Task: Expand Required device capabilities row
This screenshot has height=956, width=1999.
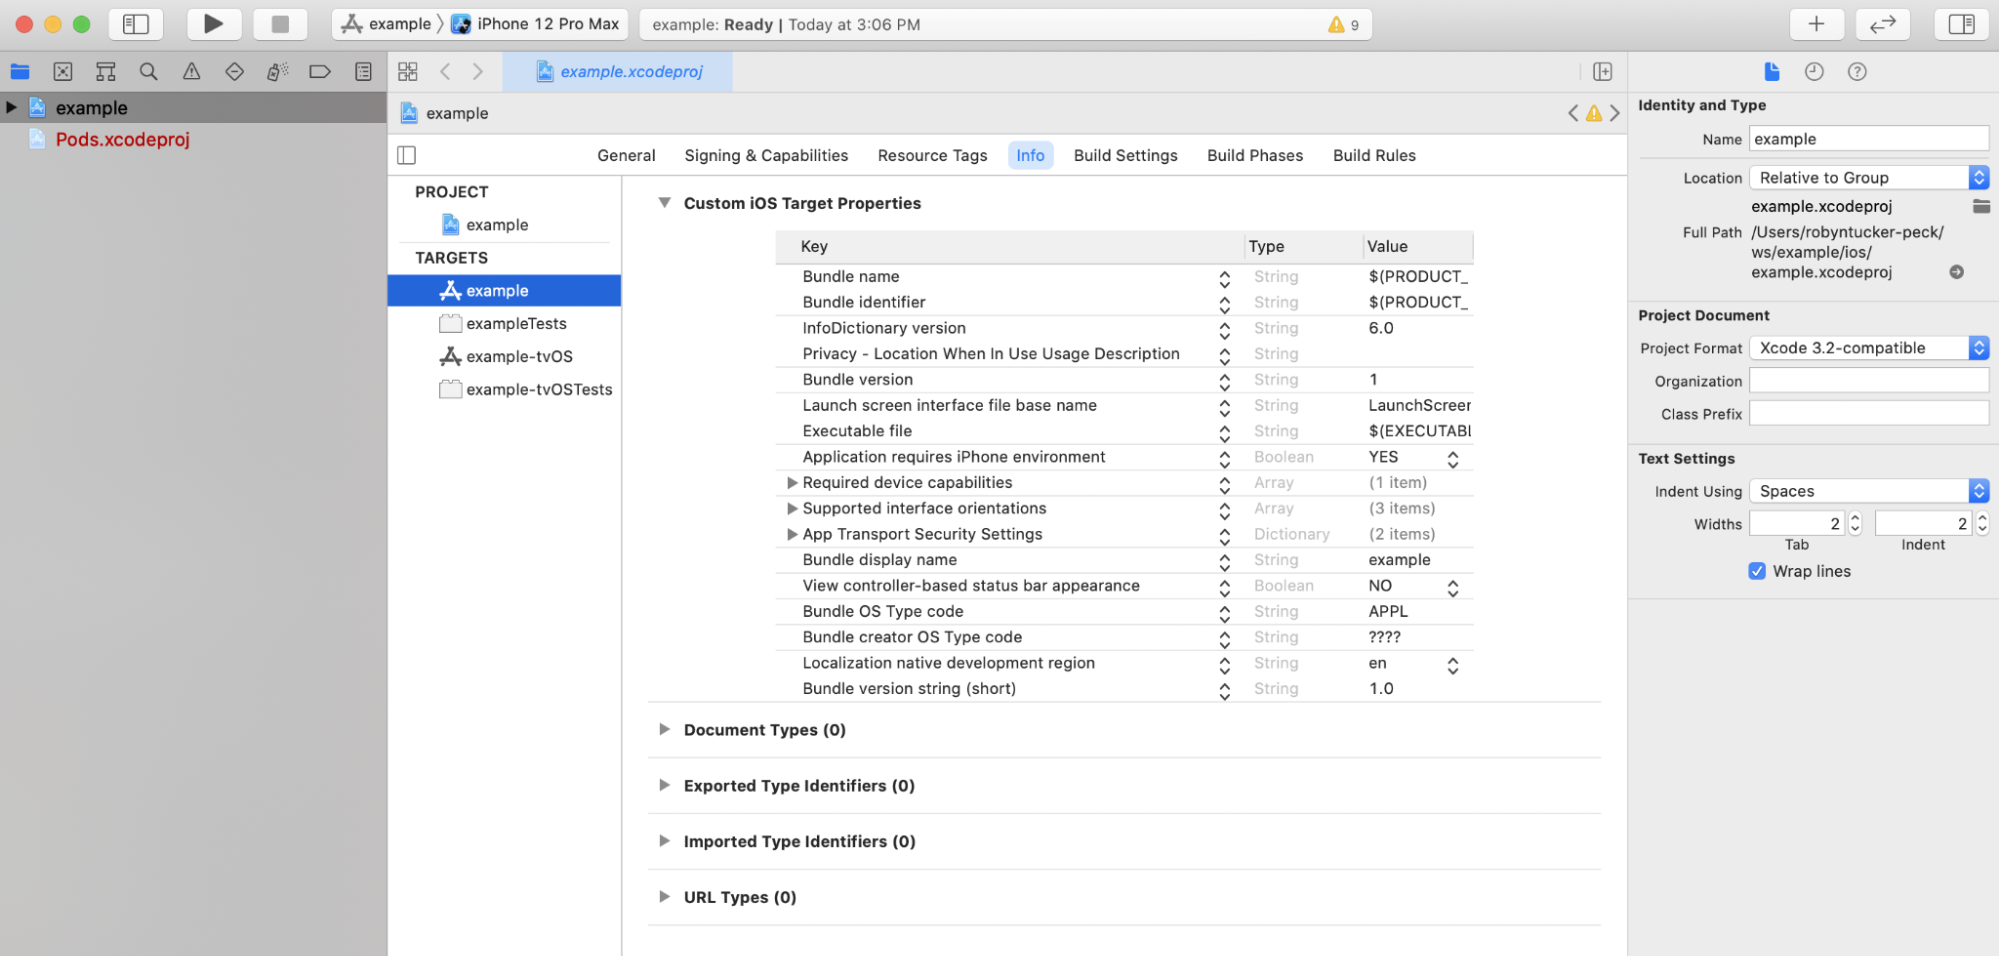Action: click(x=792, y=483)
